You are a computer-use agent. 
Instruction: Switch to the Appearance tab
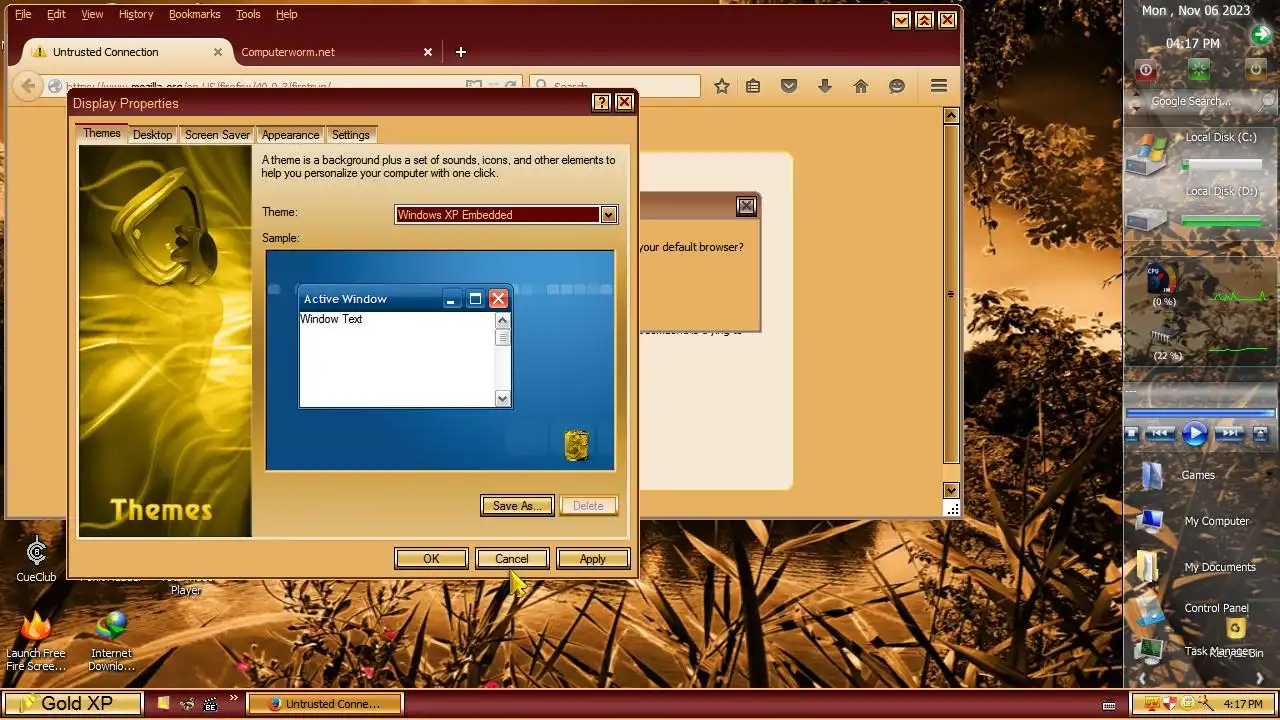[290, 135]
